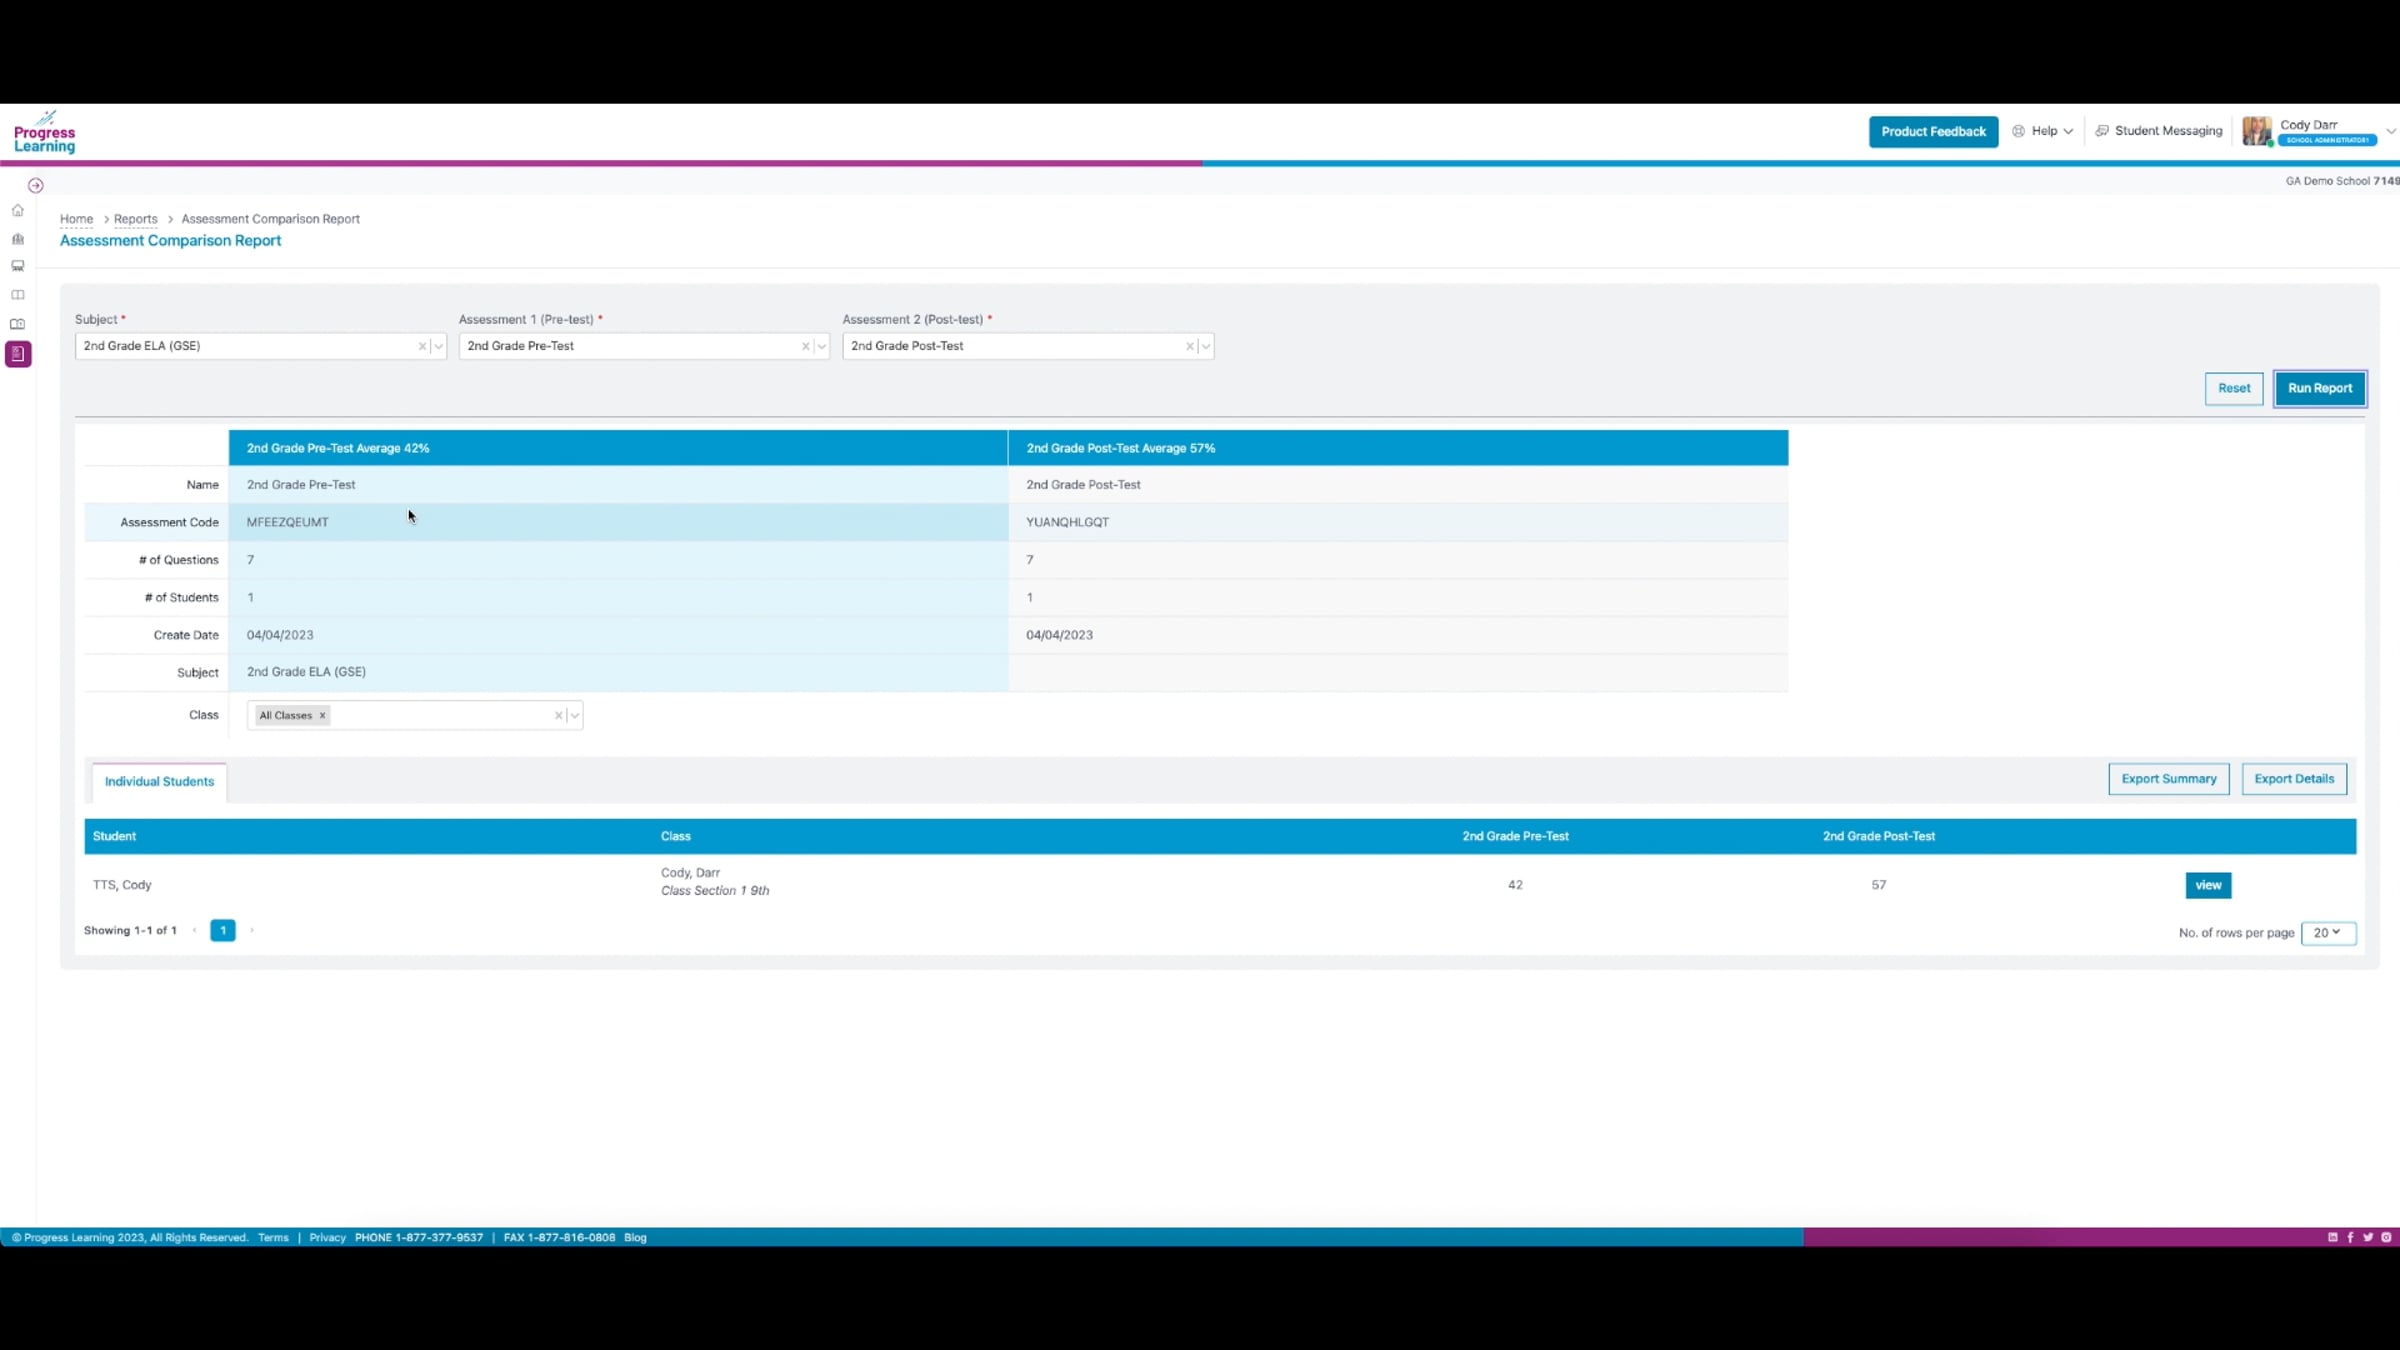Click Export Summary
This screenshot has width=2400, height=1350.
click(2169, 779)
